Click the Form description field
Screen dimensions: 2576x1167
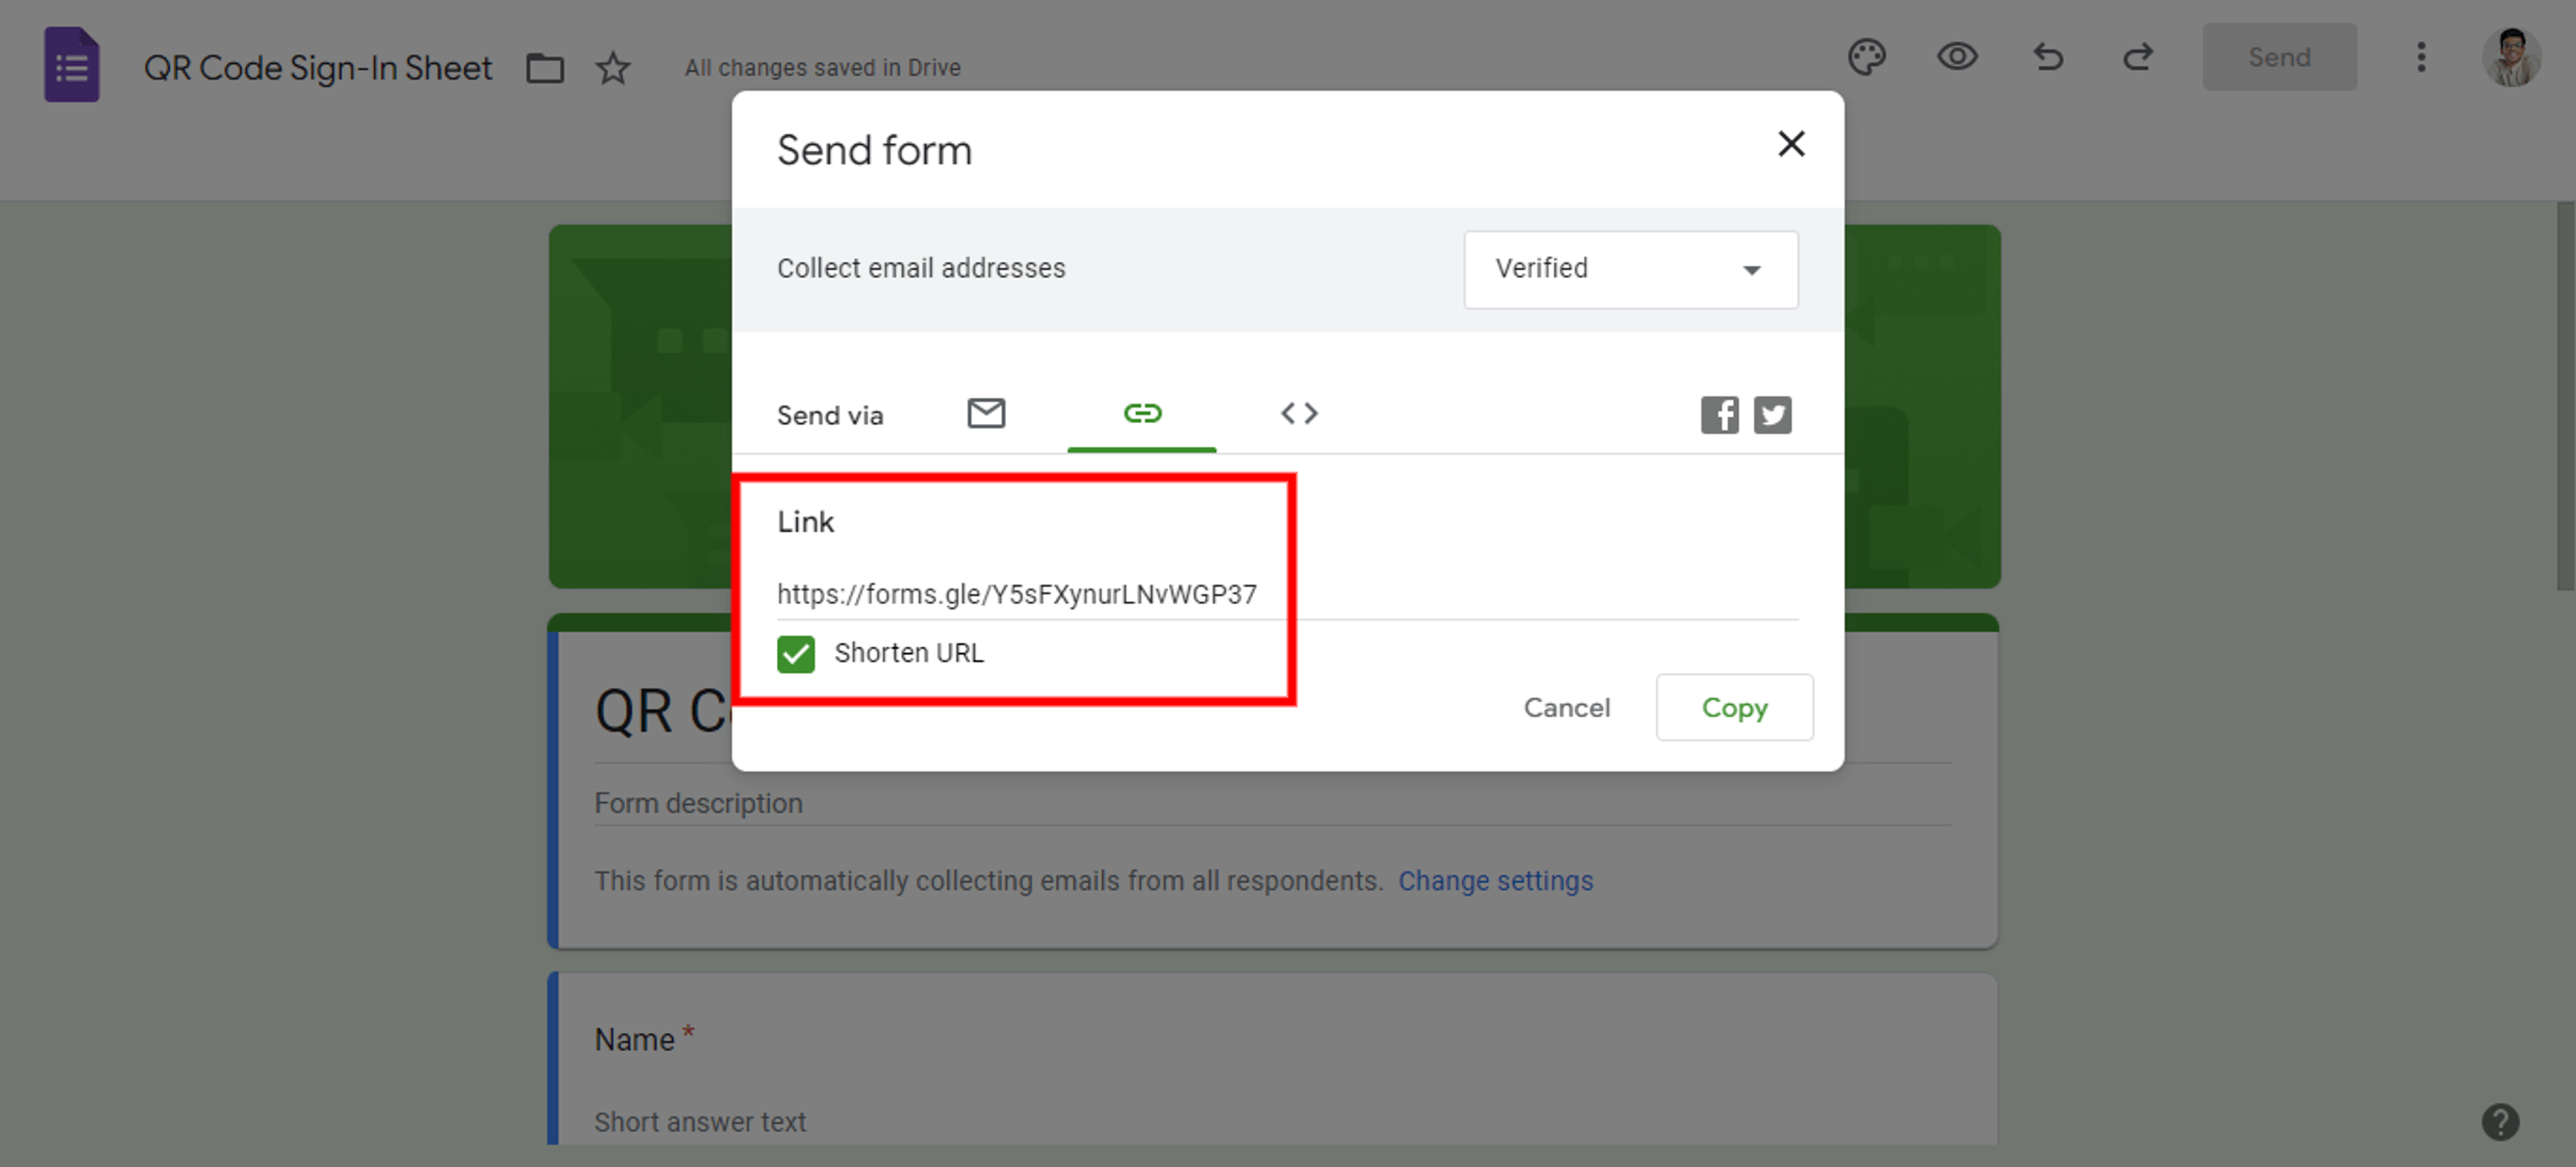click(x=1272, y=803)
